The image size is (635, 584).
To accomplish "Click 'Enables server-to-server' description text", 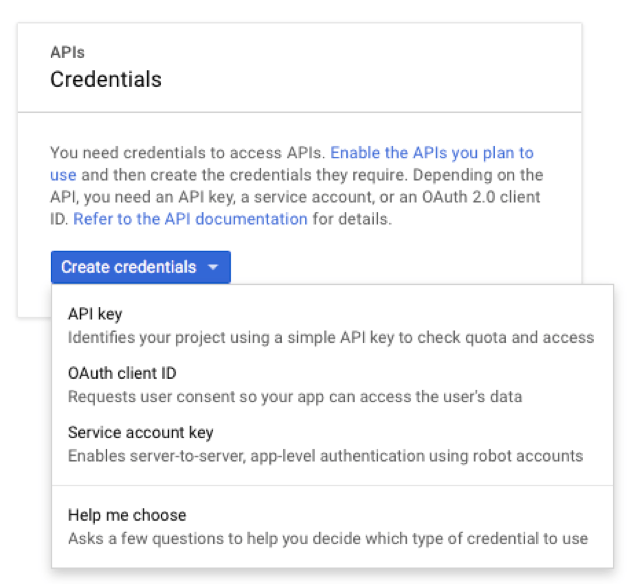I will pyautogui.click(x=325, y=456).
